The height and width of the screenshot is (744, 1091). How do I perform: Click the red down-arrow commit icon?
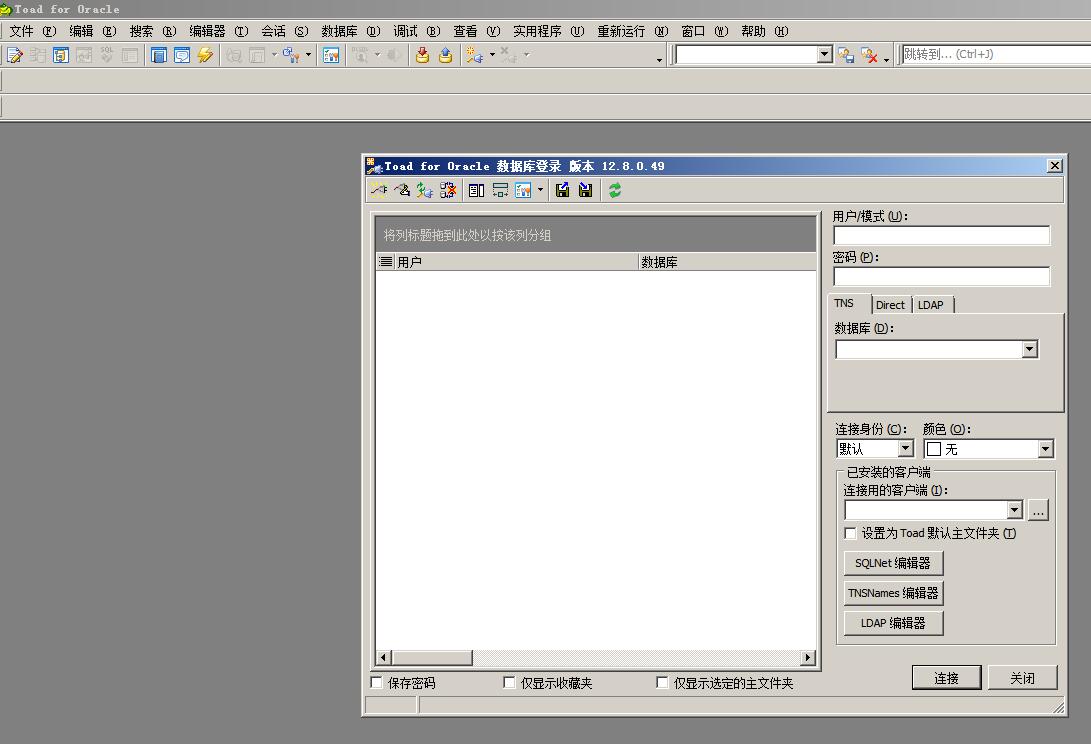[422, 55]
